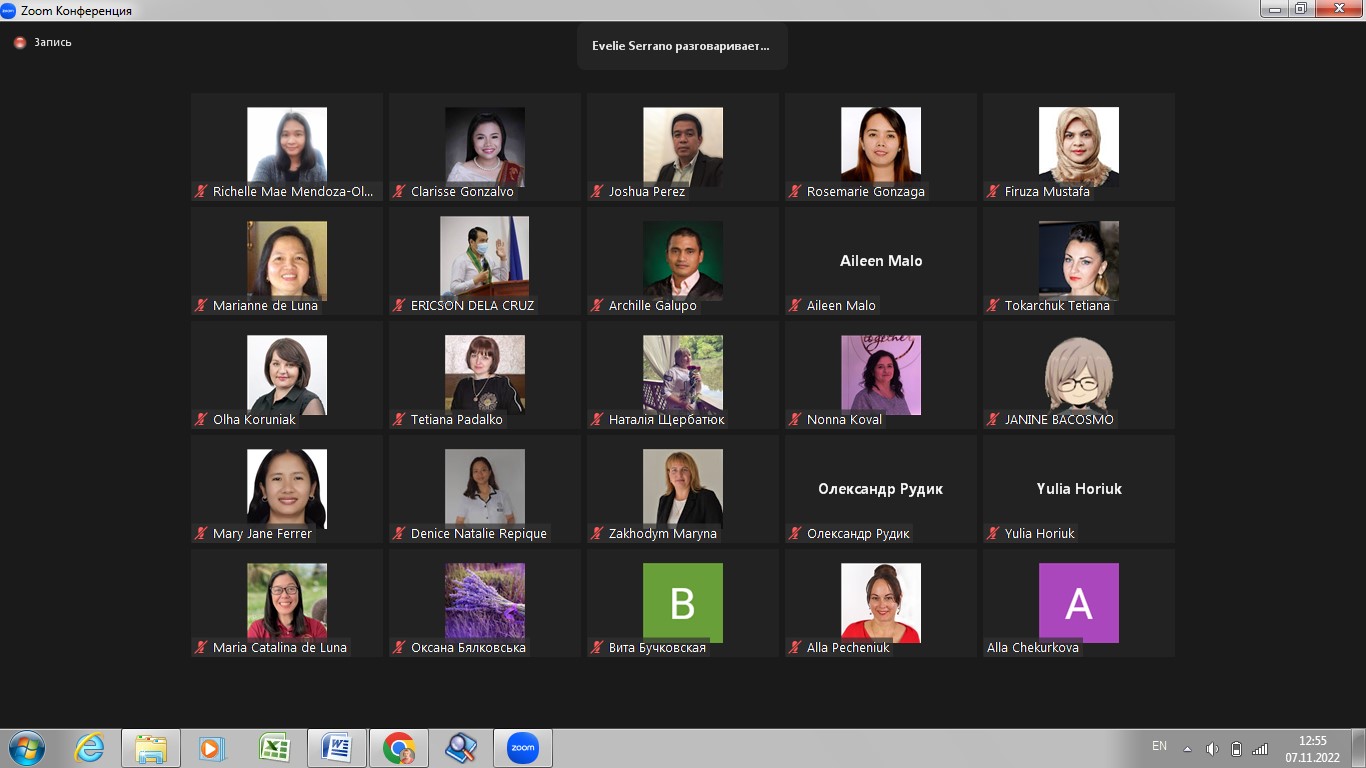Click the 'Evelie Serrano разговаривает' speaker banner
Screen dimensions: 1366x768
coord(681,46)
